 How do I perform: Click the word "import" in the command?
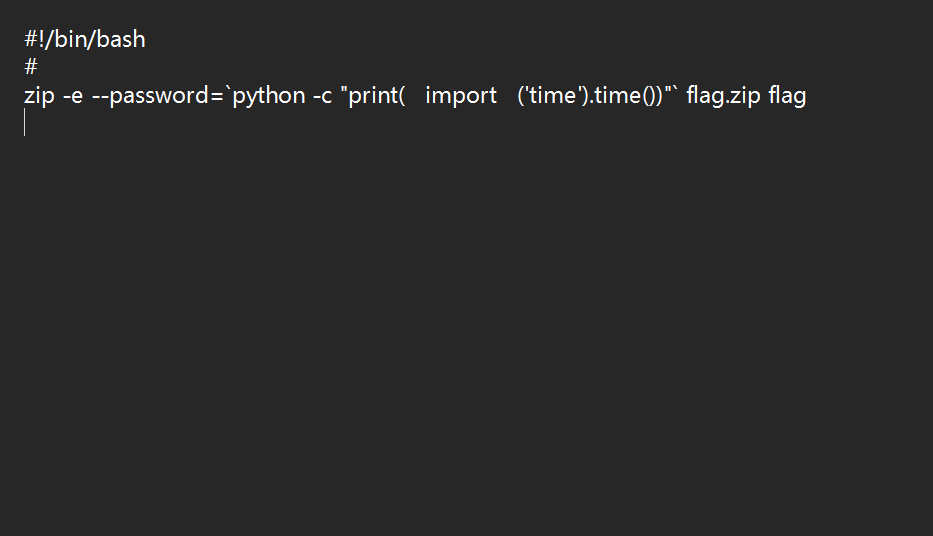point(461,96)
